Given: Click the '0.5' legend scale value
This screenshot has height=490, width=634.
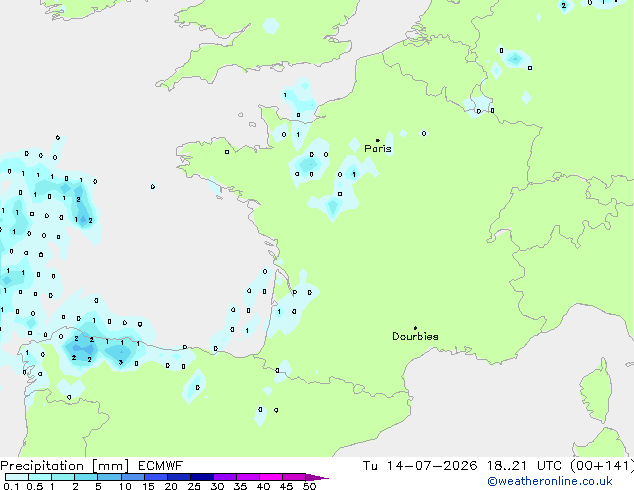Looking at the screenshot, I should pyautogui.click(x=35, y=486).
